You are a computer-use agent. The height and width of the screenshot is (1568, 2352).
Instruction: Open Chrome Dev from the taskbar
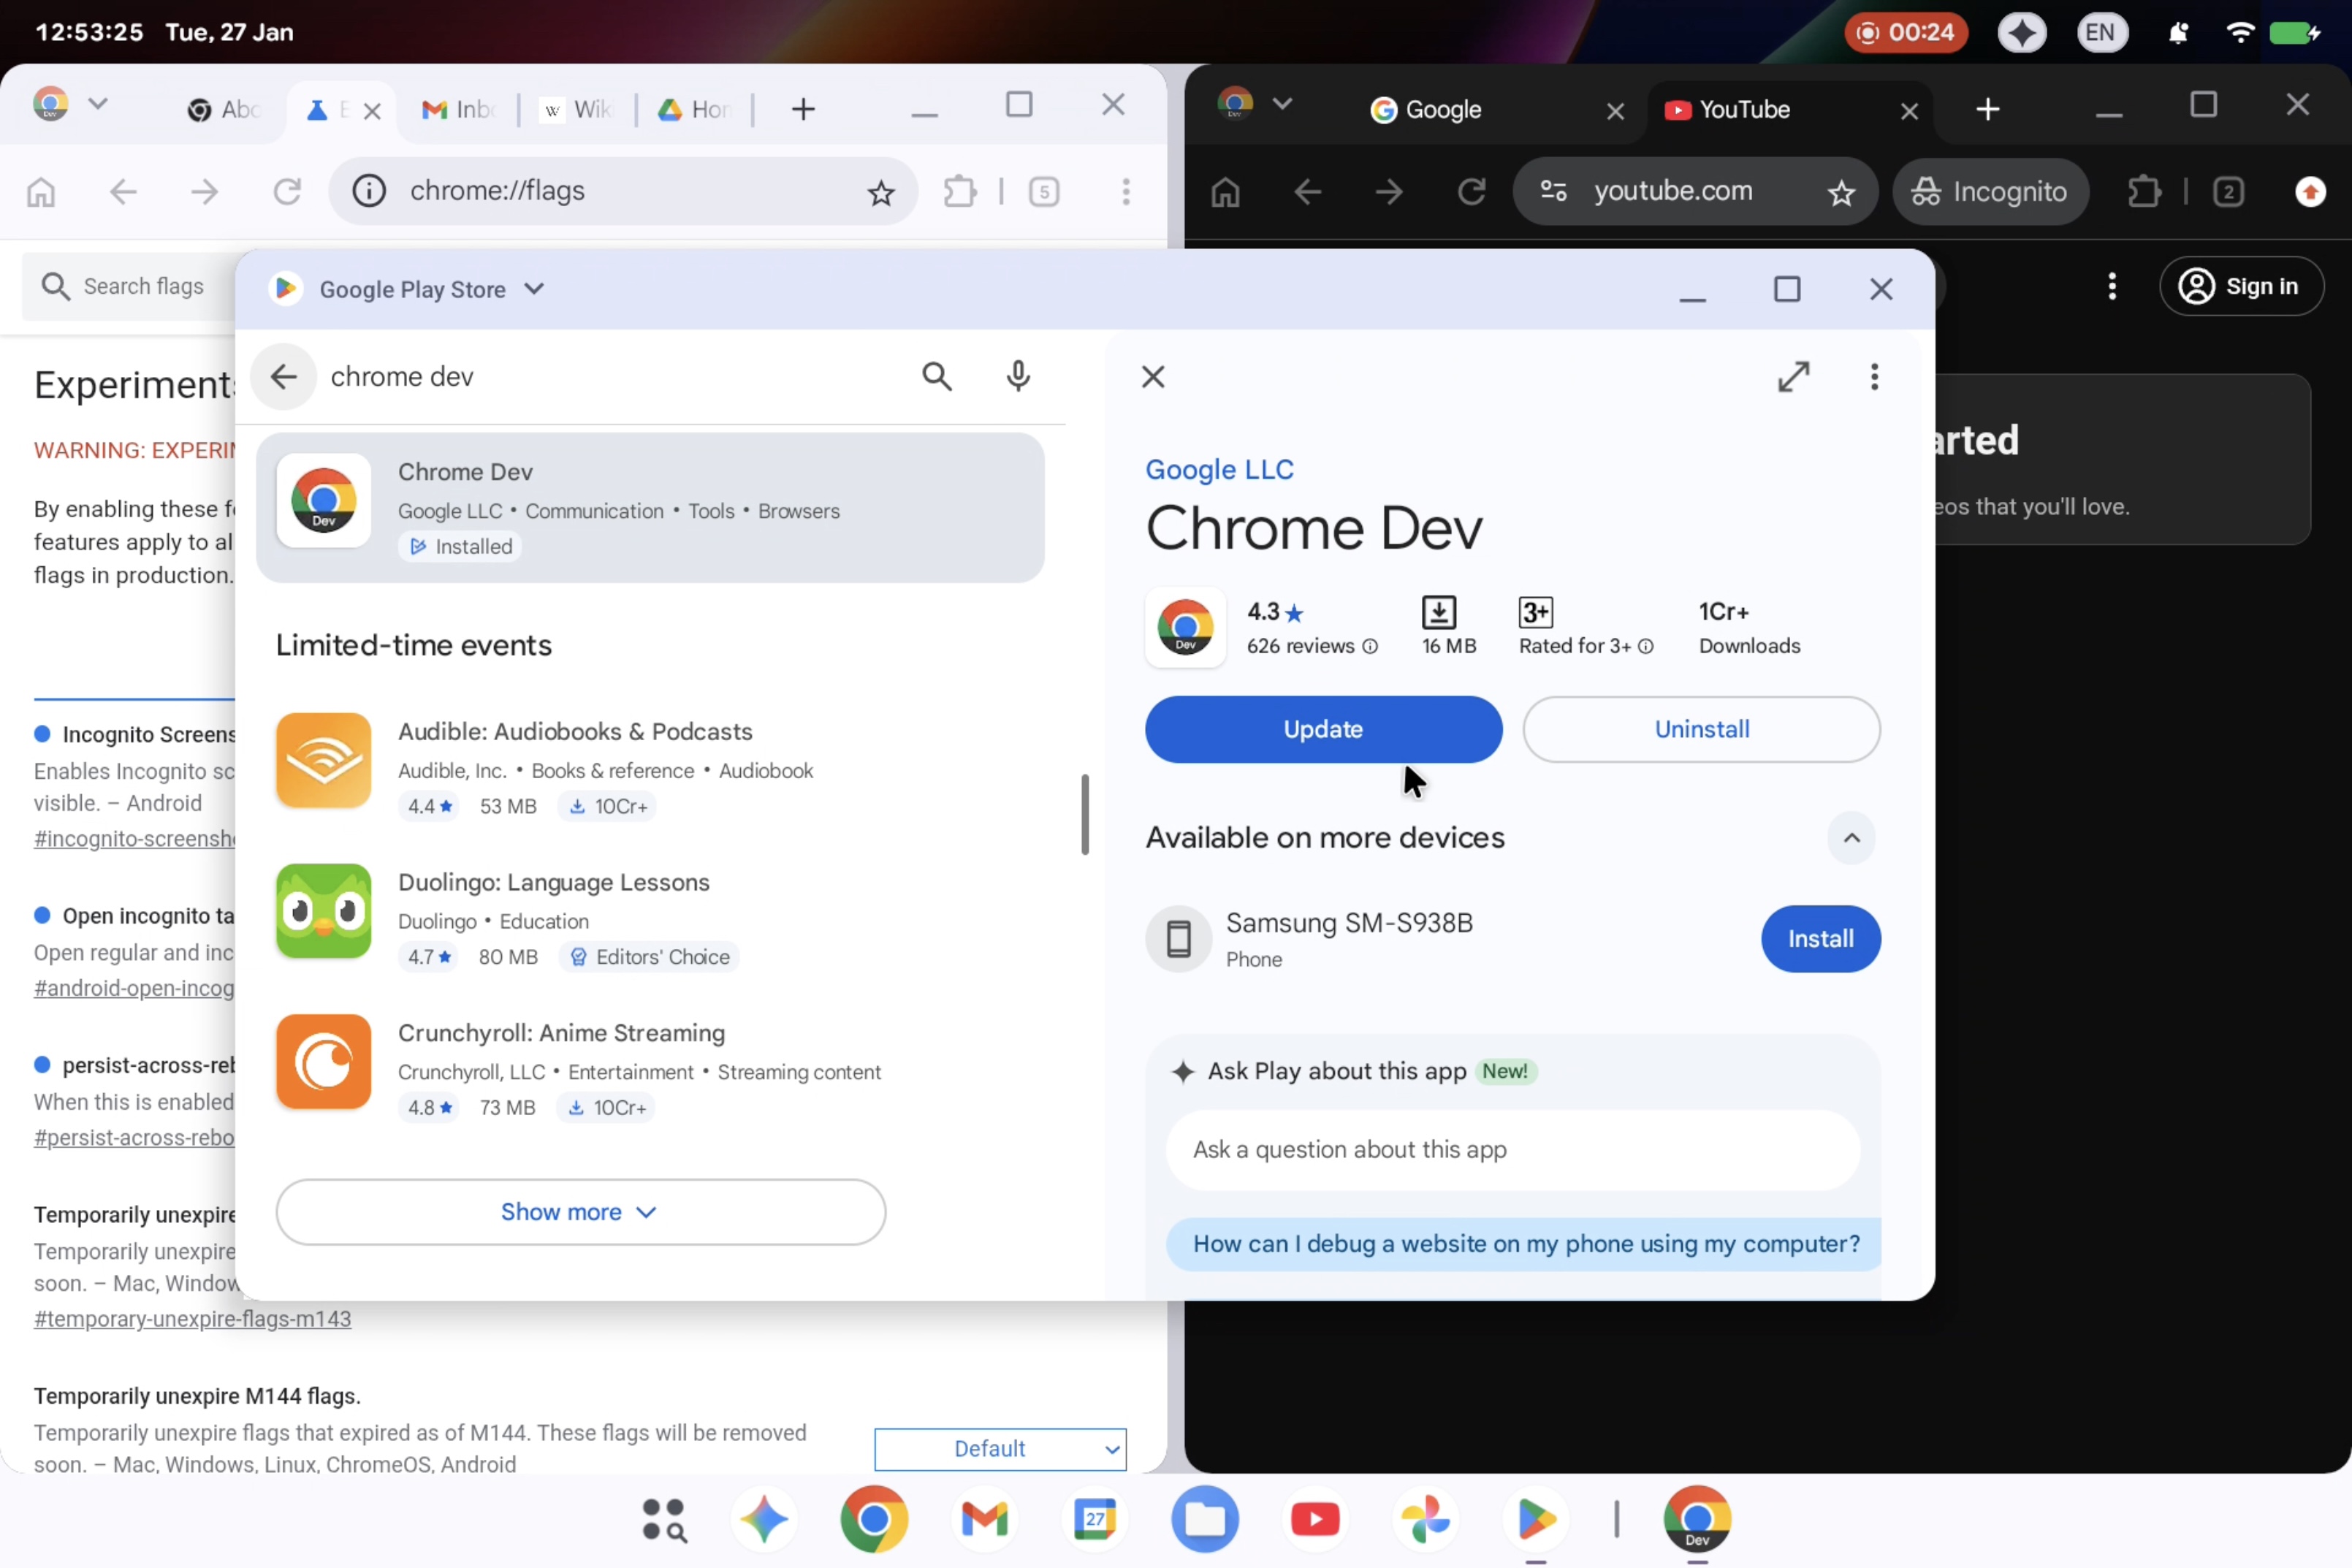click(1698, 1520)
